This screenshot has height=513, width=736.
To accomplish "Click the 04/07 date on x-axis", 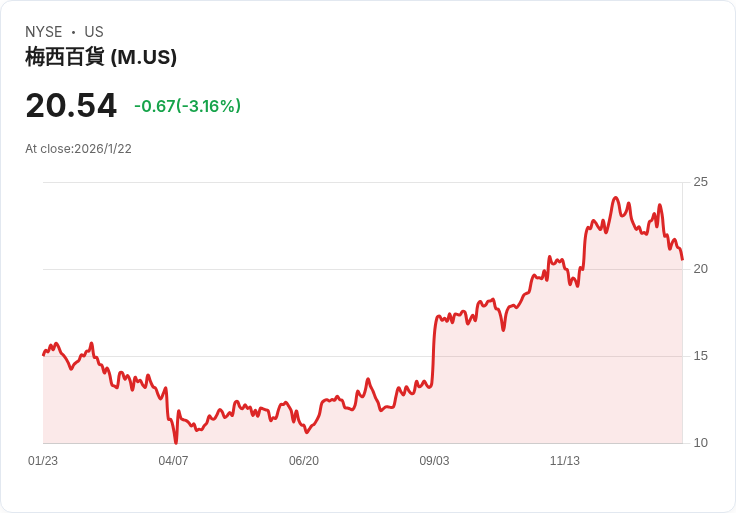I will [173, 461].
